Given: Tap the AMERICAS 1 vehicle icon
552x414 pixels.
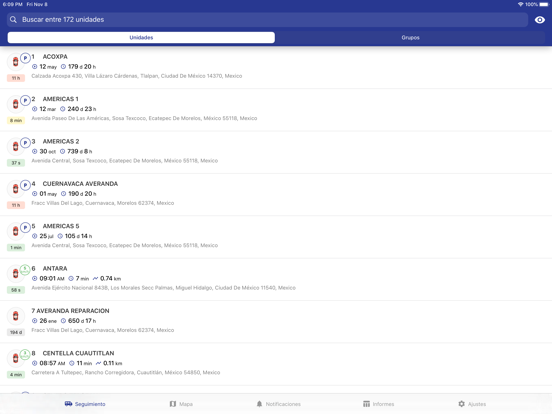Looking at the screenshot, I should [x=15, y=105].
